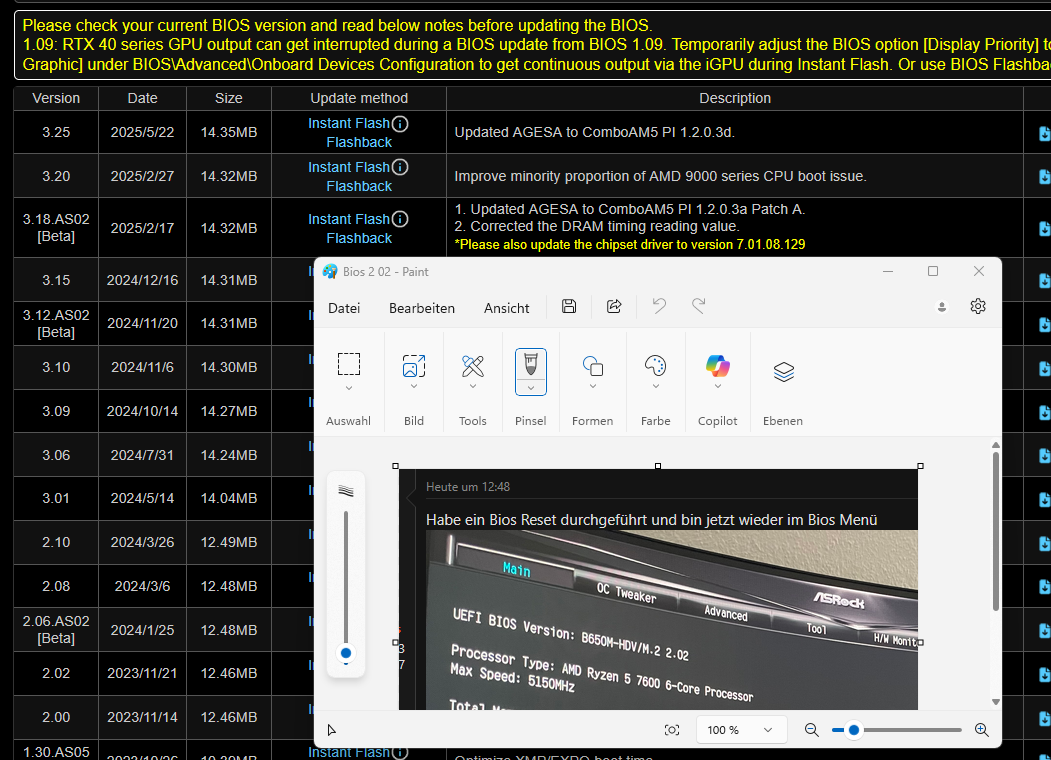The width and height of the screenshot is (1051, 760).
Task: Click Instant Flash link for version 3.18.AS02
Action: click(x=349, y=219)
